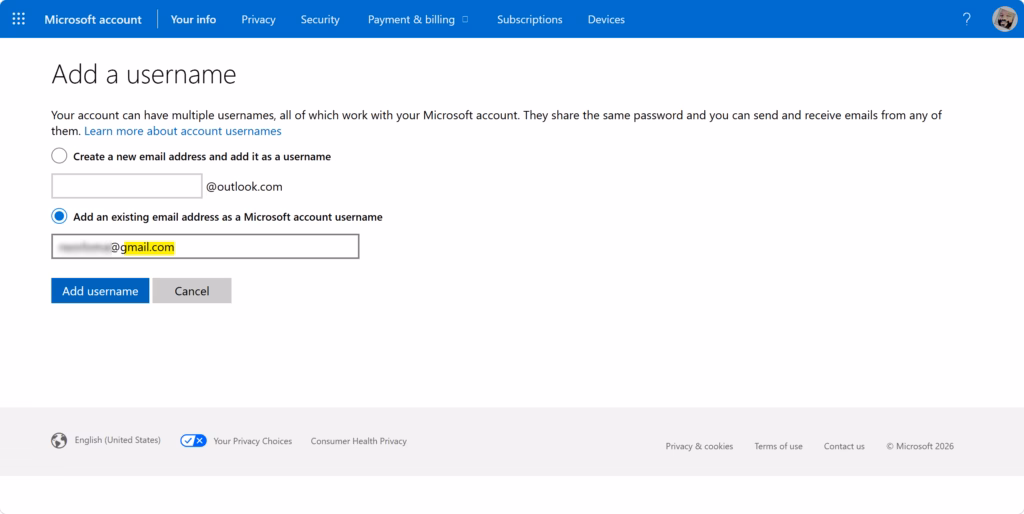This screenshot has height=514, width=1024.
Task: Switch to the Security tab
Action: [x=320, y=20]
